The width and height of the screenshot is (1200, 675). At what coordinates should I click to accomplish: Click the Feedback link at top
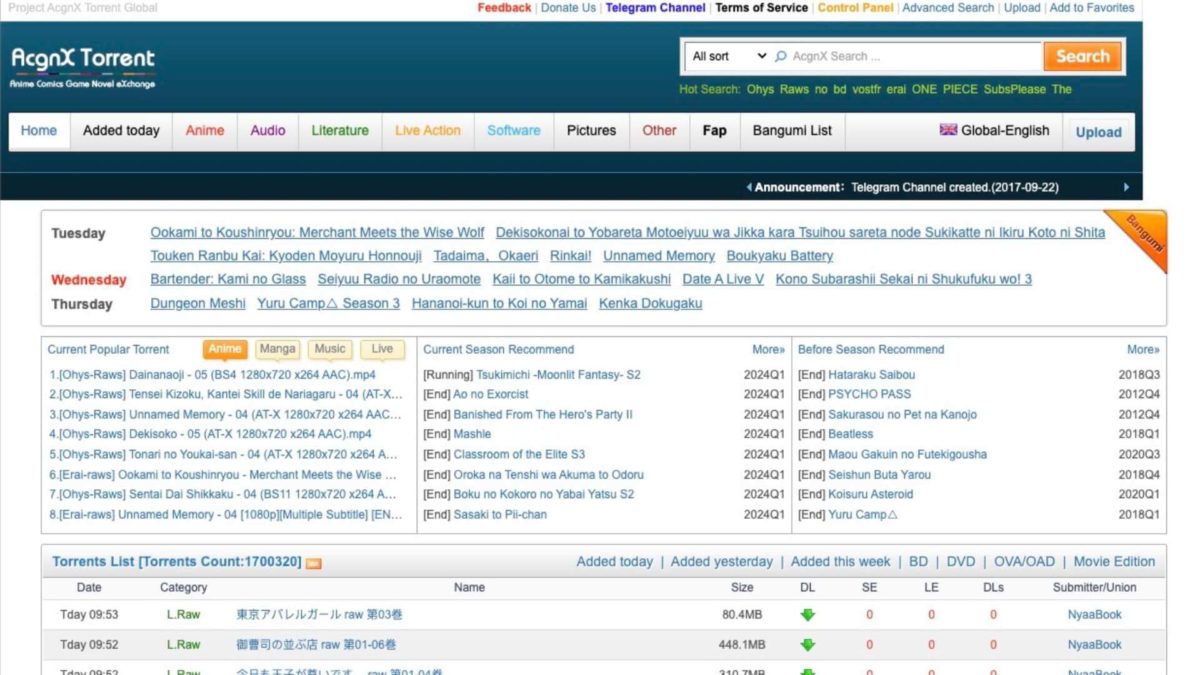point(504,8)
